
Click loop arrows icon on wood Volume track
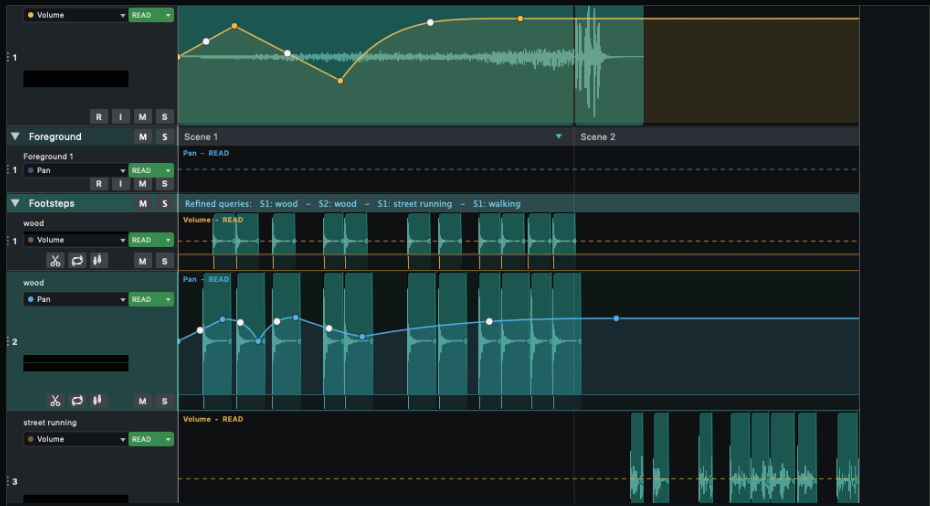[x=77, y=260]
